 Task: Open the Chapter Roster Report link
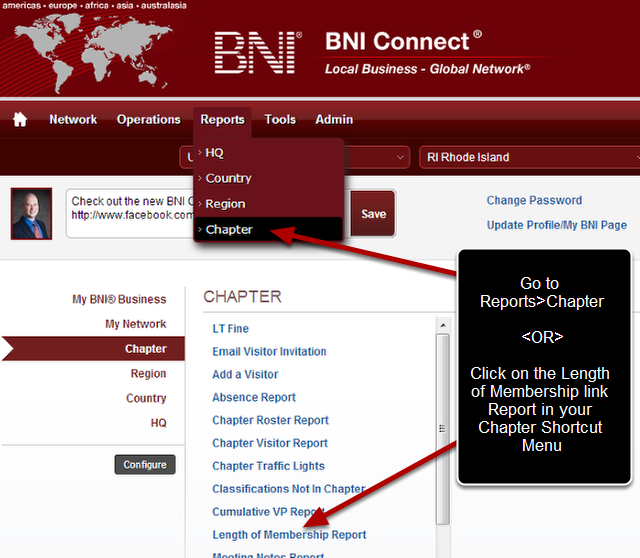(270, 420)
